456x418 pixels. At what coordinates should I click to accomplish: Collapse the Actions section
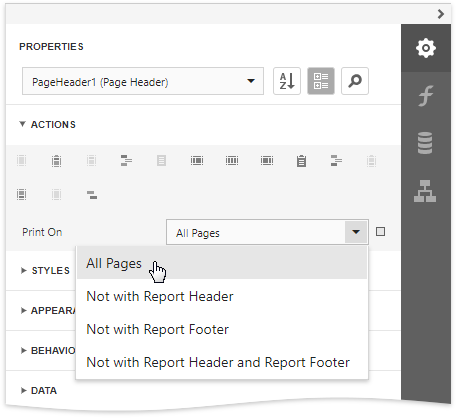click(x=47, y=125)
